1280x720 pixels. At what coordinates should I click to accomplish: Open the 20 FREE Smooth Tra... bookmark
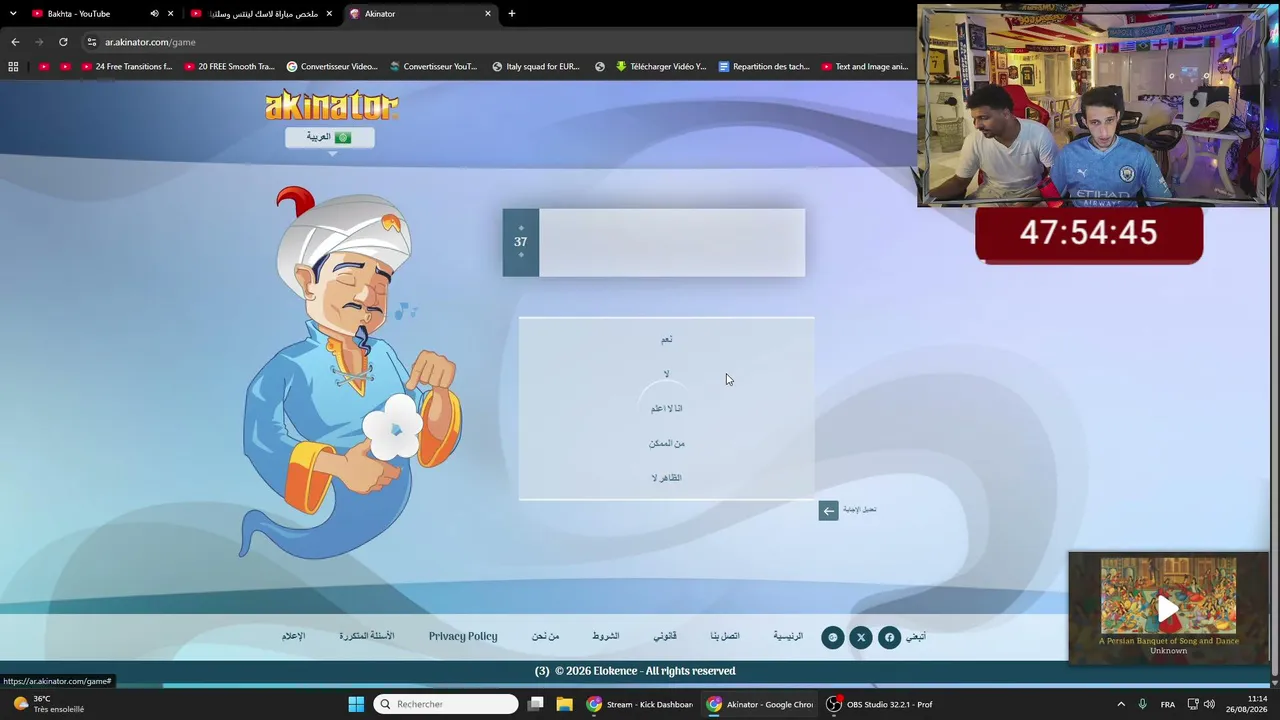pos(229,67)
